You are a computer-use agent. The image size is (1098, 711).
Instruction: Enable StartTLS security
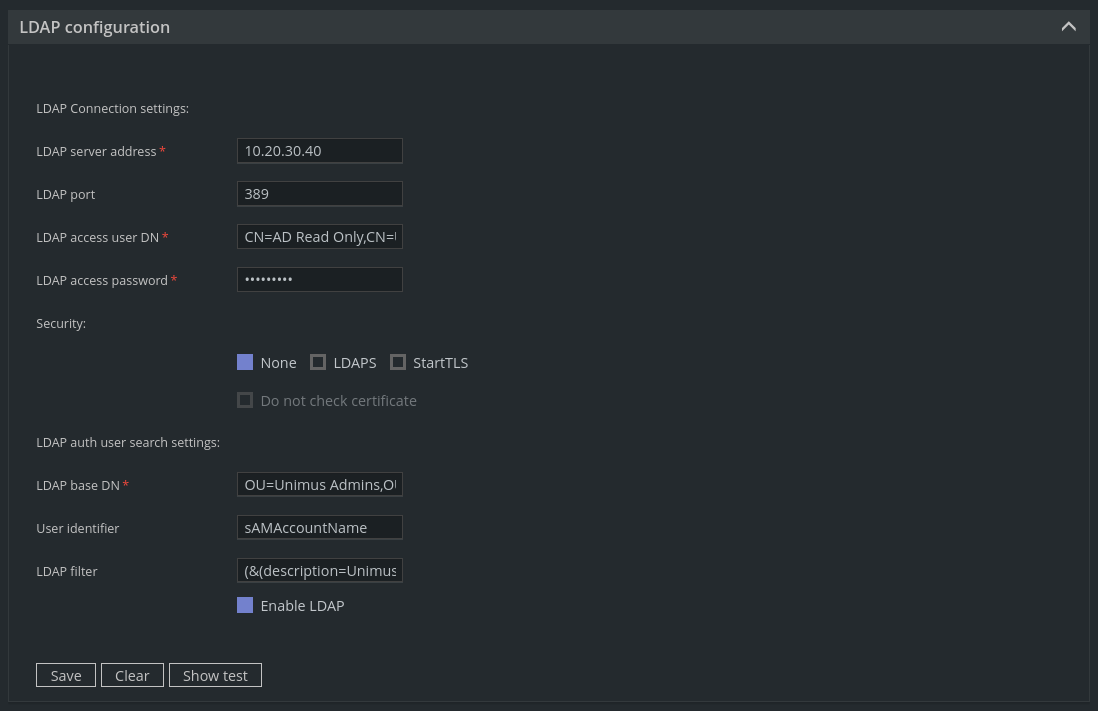coord(398,362)
